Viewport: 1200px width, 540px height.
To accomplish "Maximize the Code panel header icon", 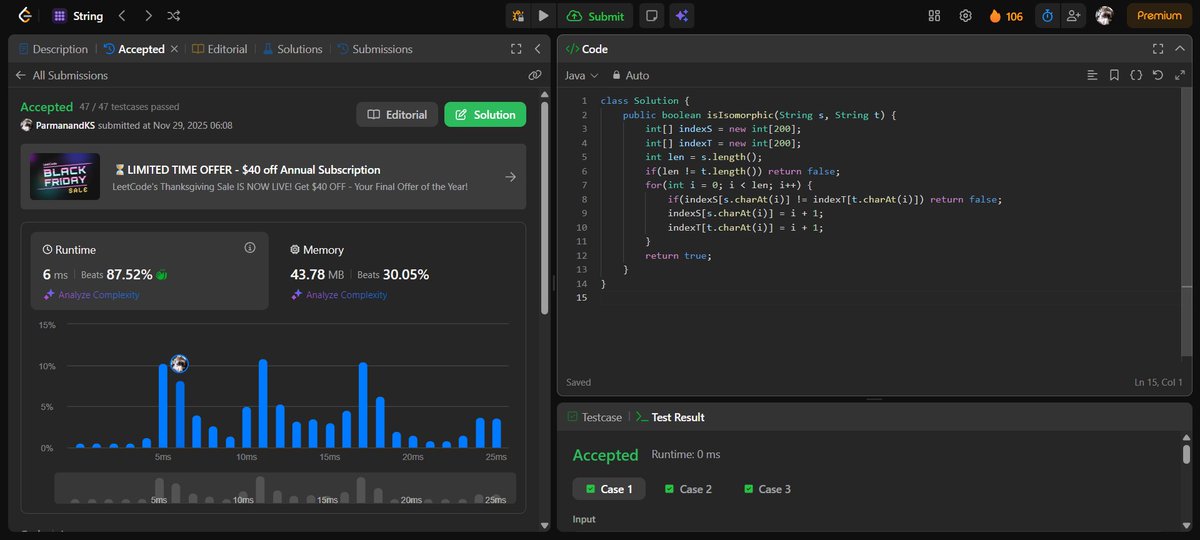I will [x=1157, y=49].
